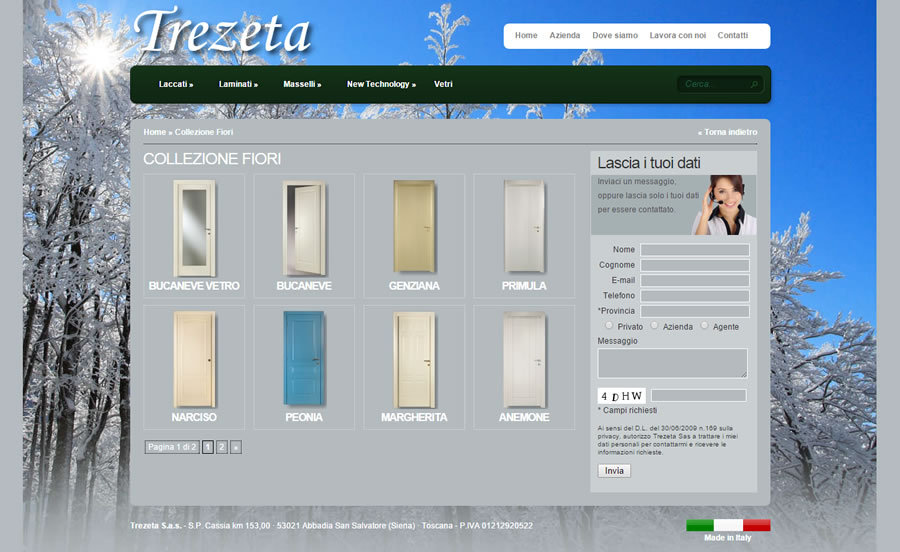The height and width of the screenshot is (552, 900).
Task: Go to Contatti in top navigation
Action: pos(732,36)
